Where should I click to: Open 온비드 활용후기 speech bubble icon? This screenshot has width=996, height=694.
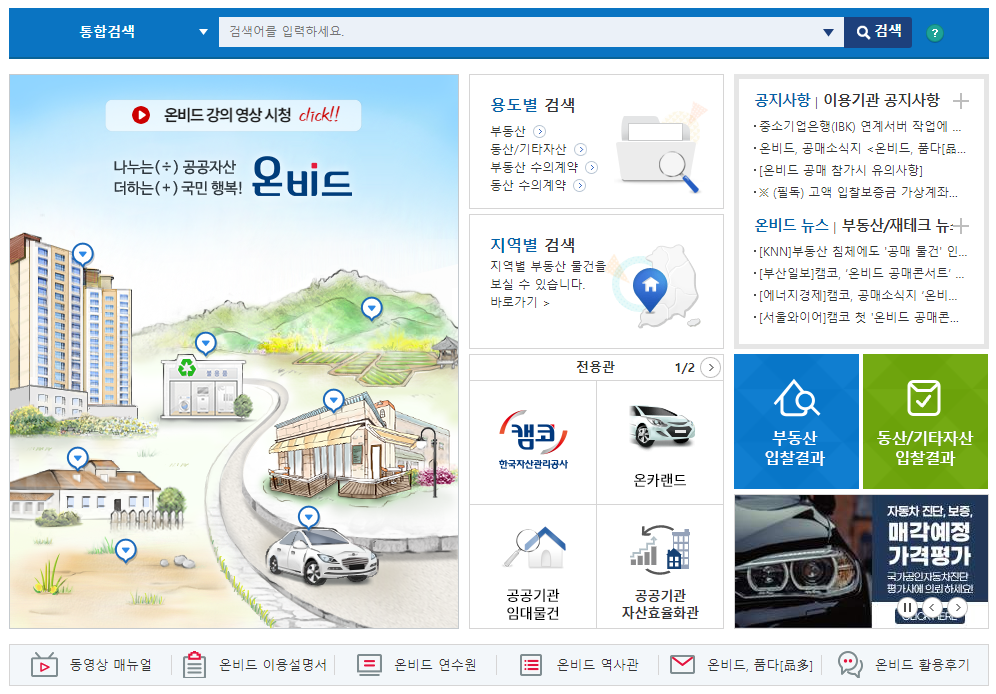[x=850, y=664]
